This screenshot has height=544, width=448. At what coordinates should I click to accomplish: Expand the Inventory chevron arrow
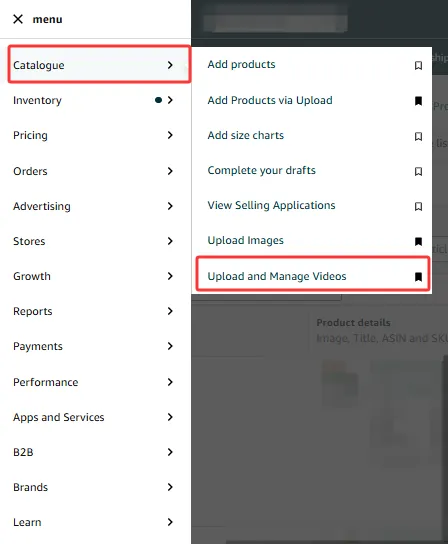pyautogui.click(x=170, y=100)
